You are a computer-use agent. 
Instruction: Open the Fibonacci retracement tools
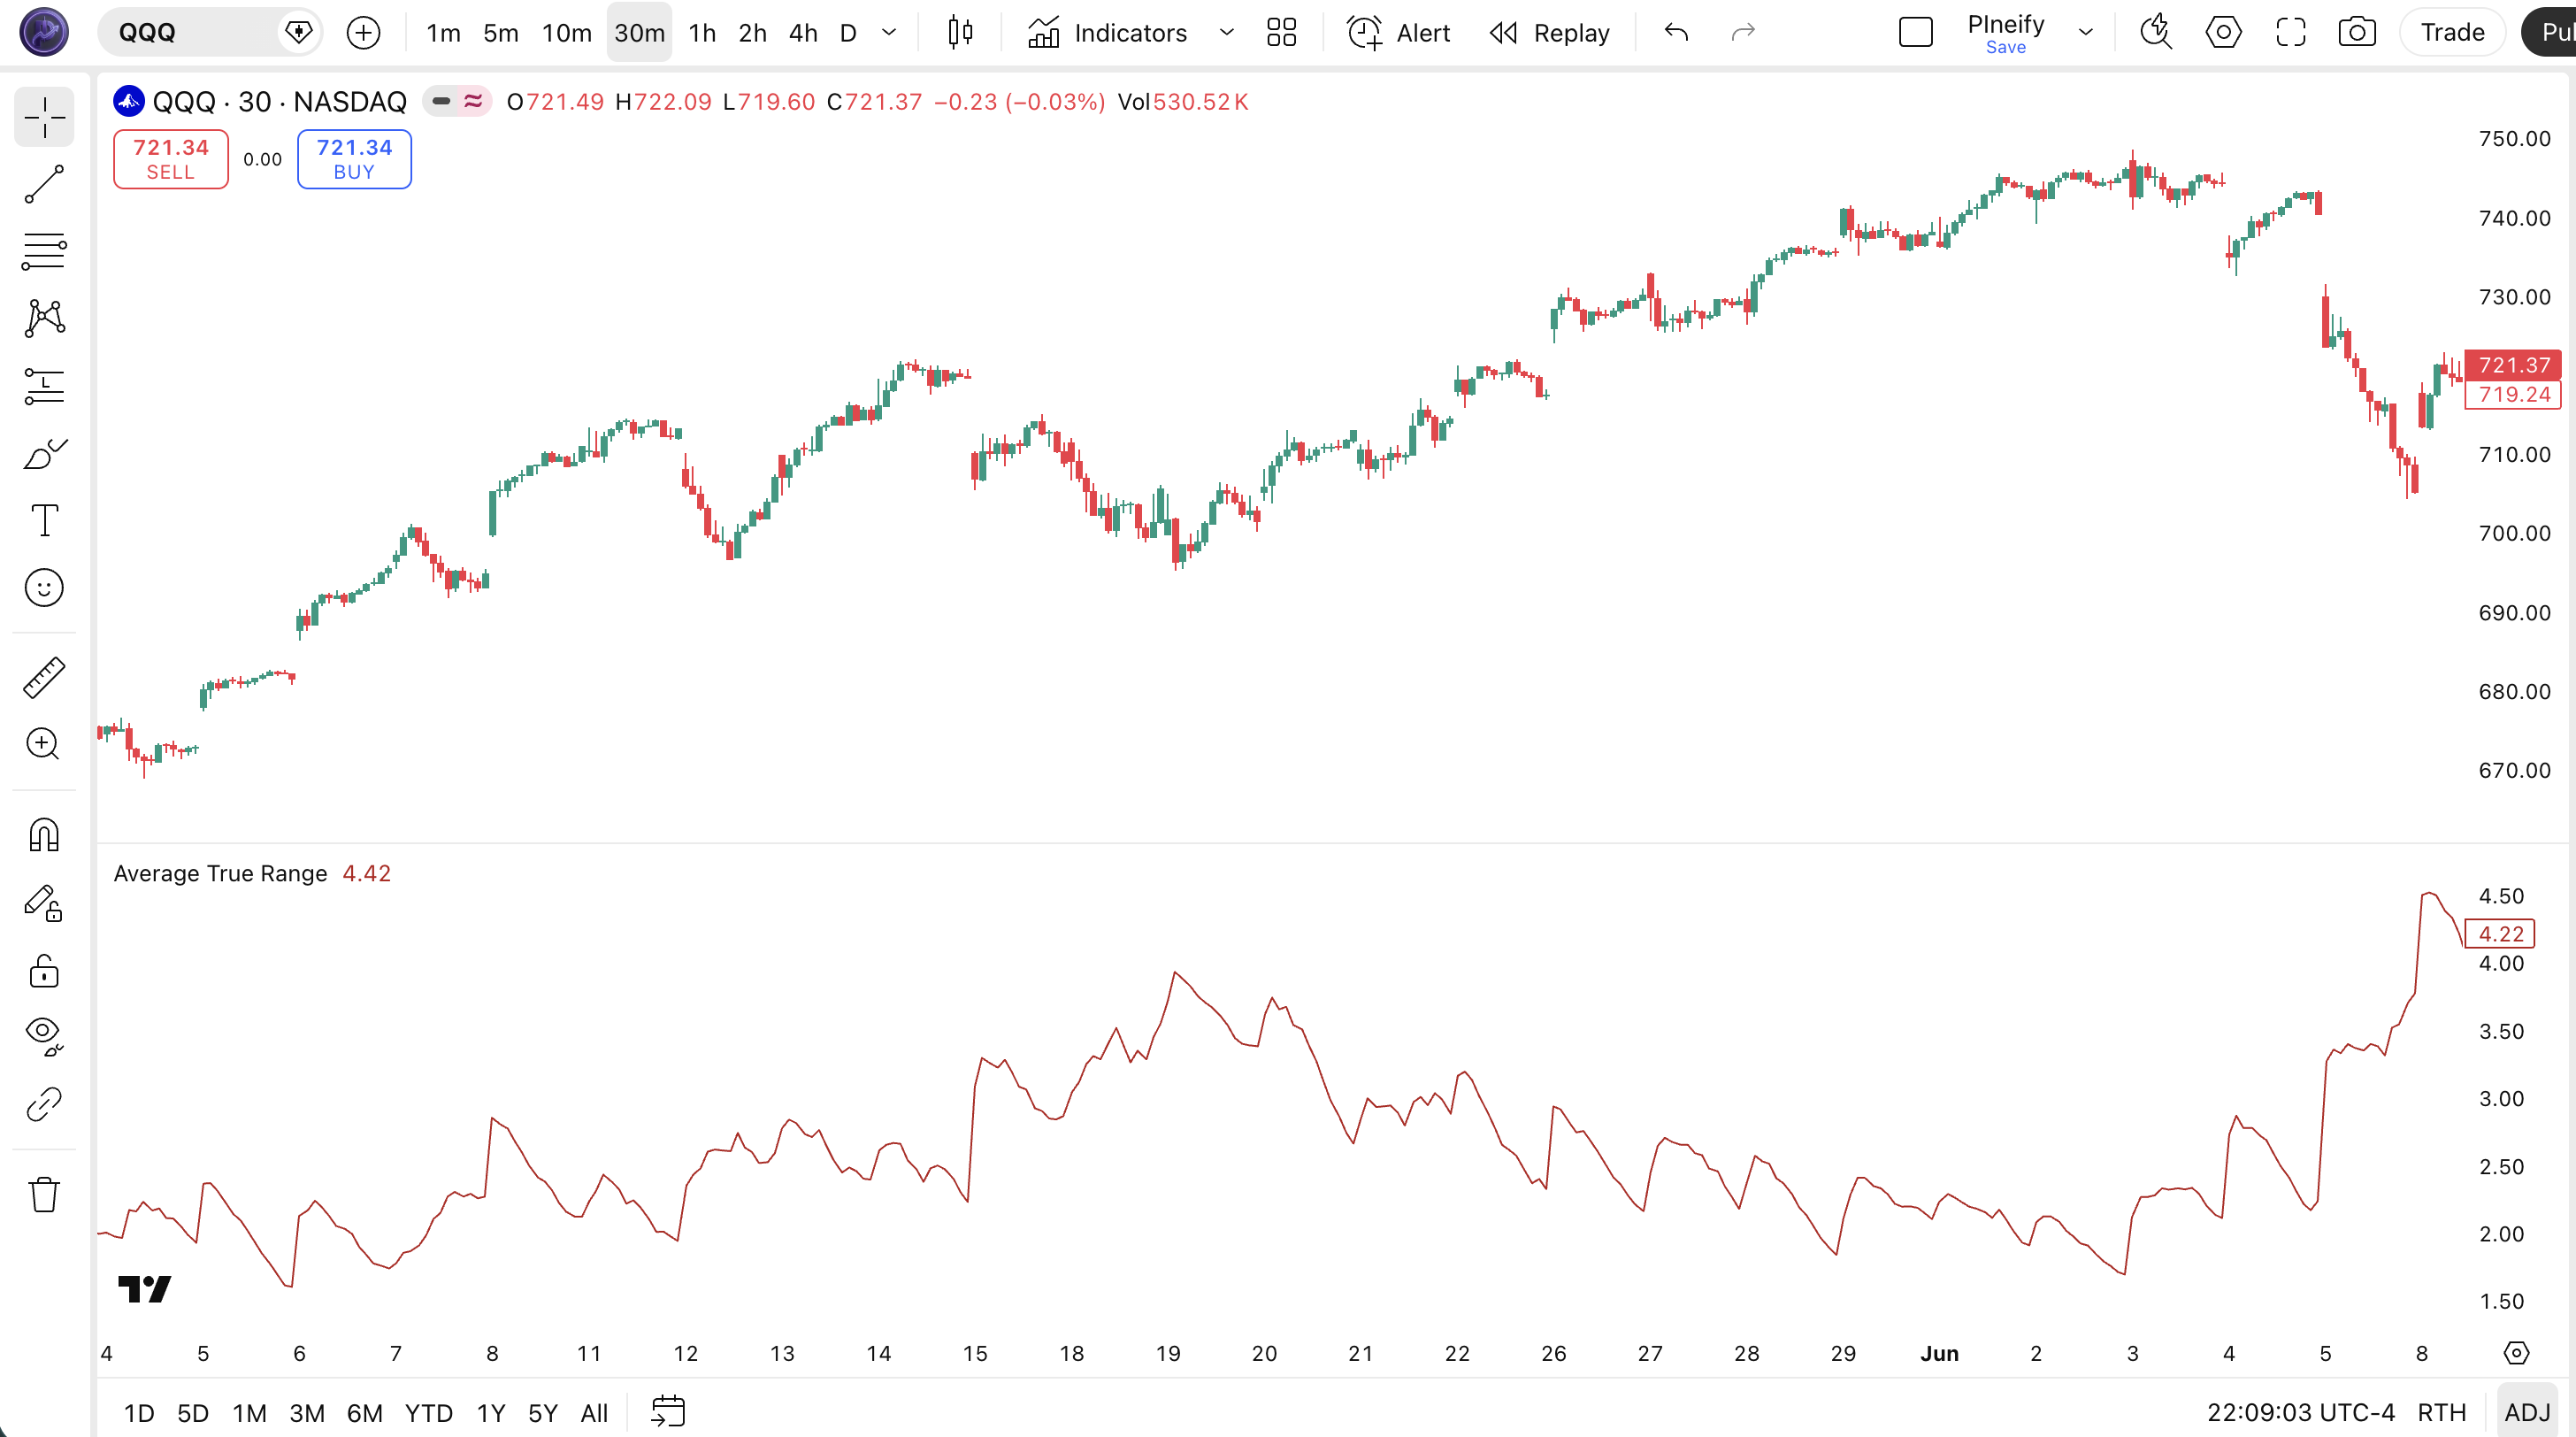[44, 251]
